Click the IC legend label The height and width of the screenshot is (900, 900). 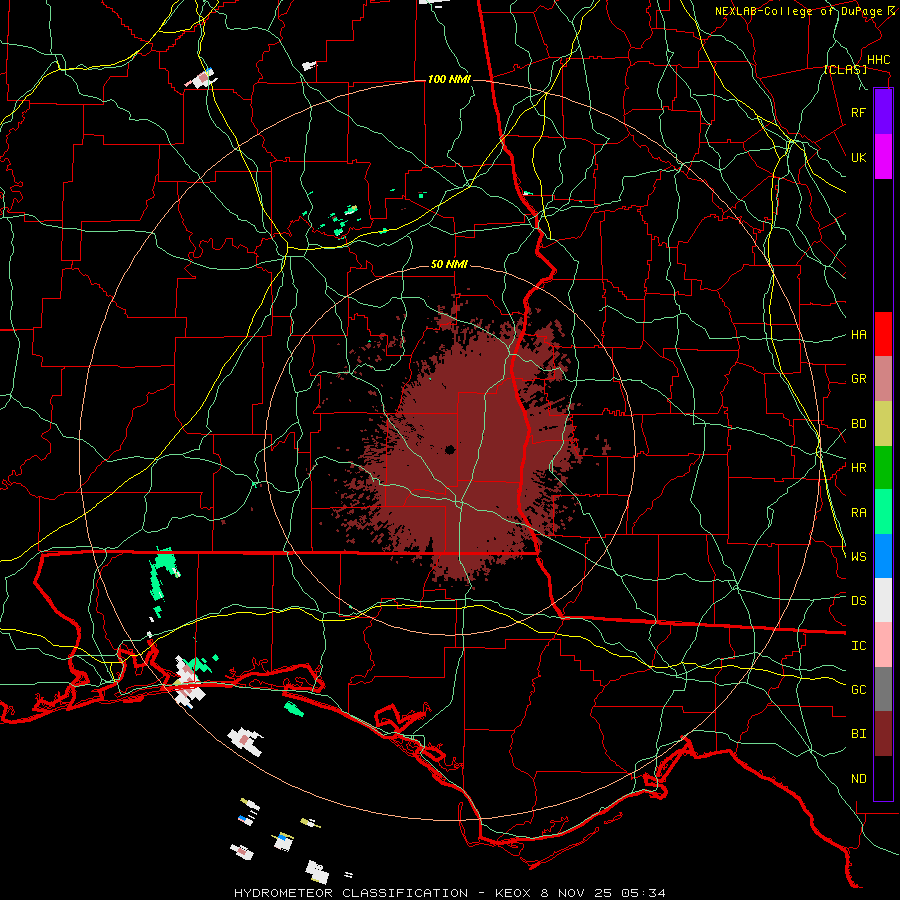(859, 646)
